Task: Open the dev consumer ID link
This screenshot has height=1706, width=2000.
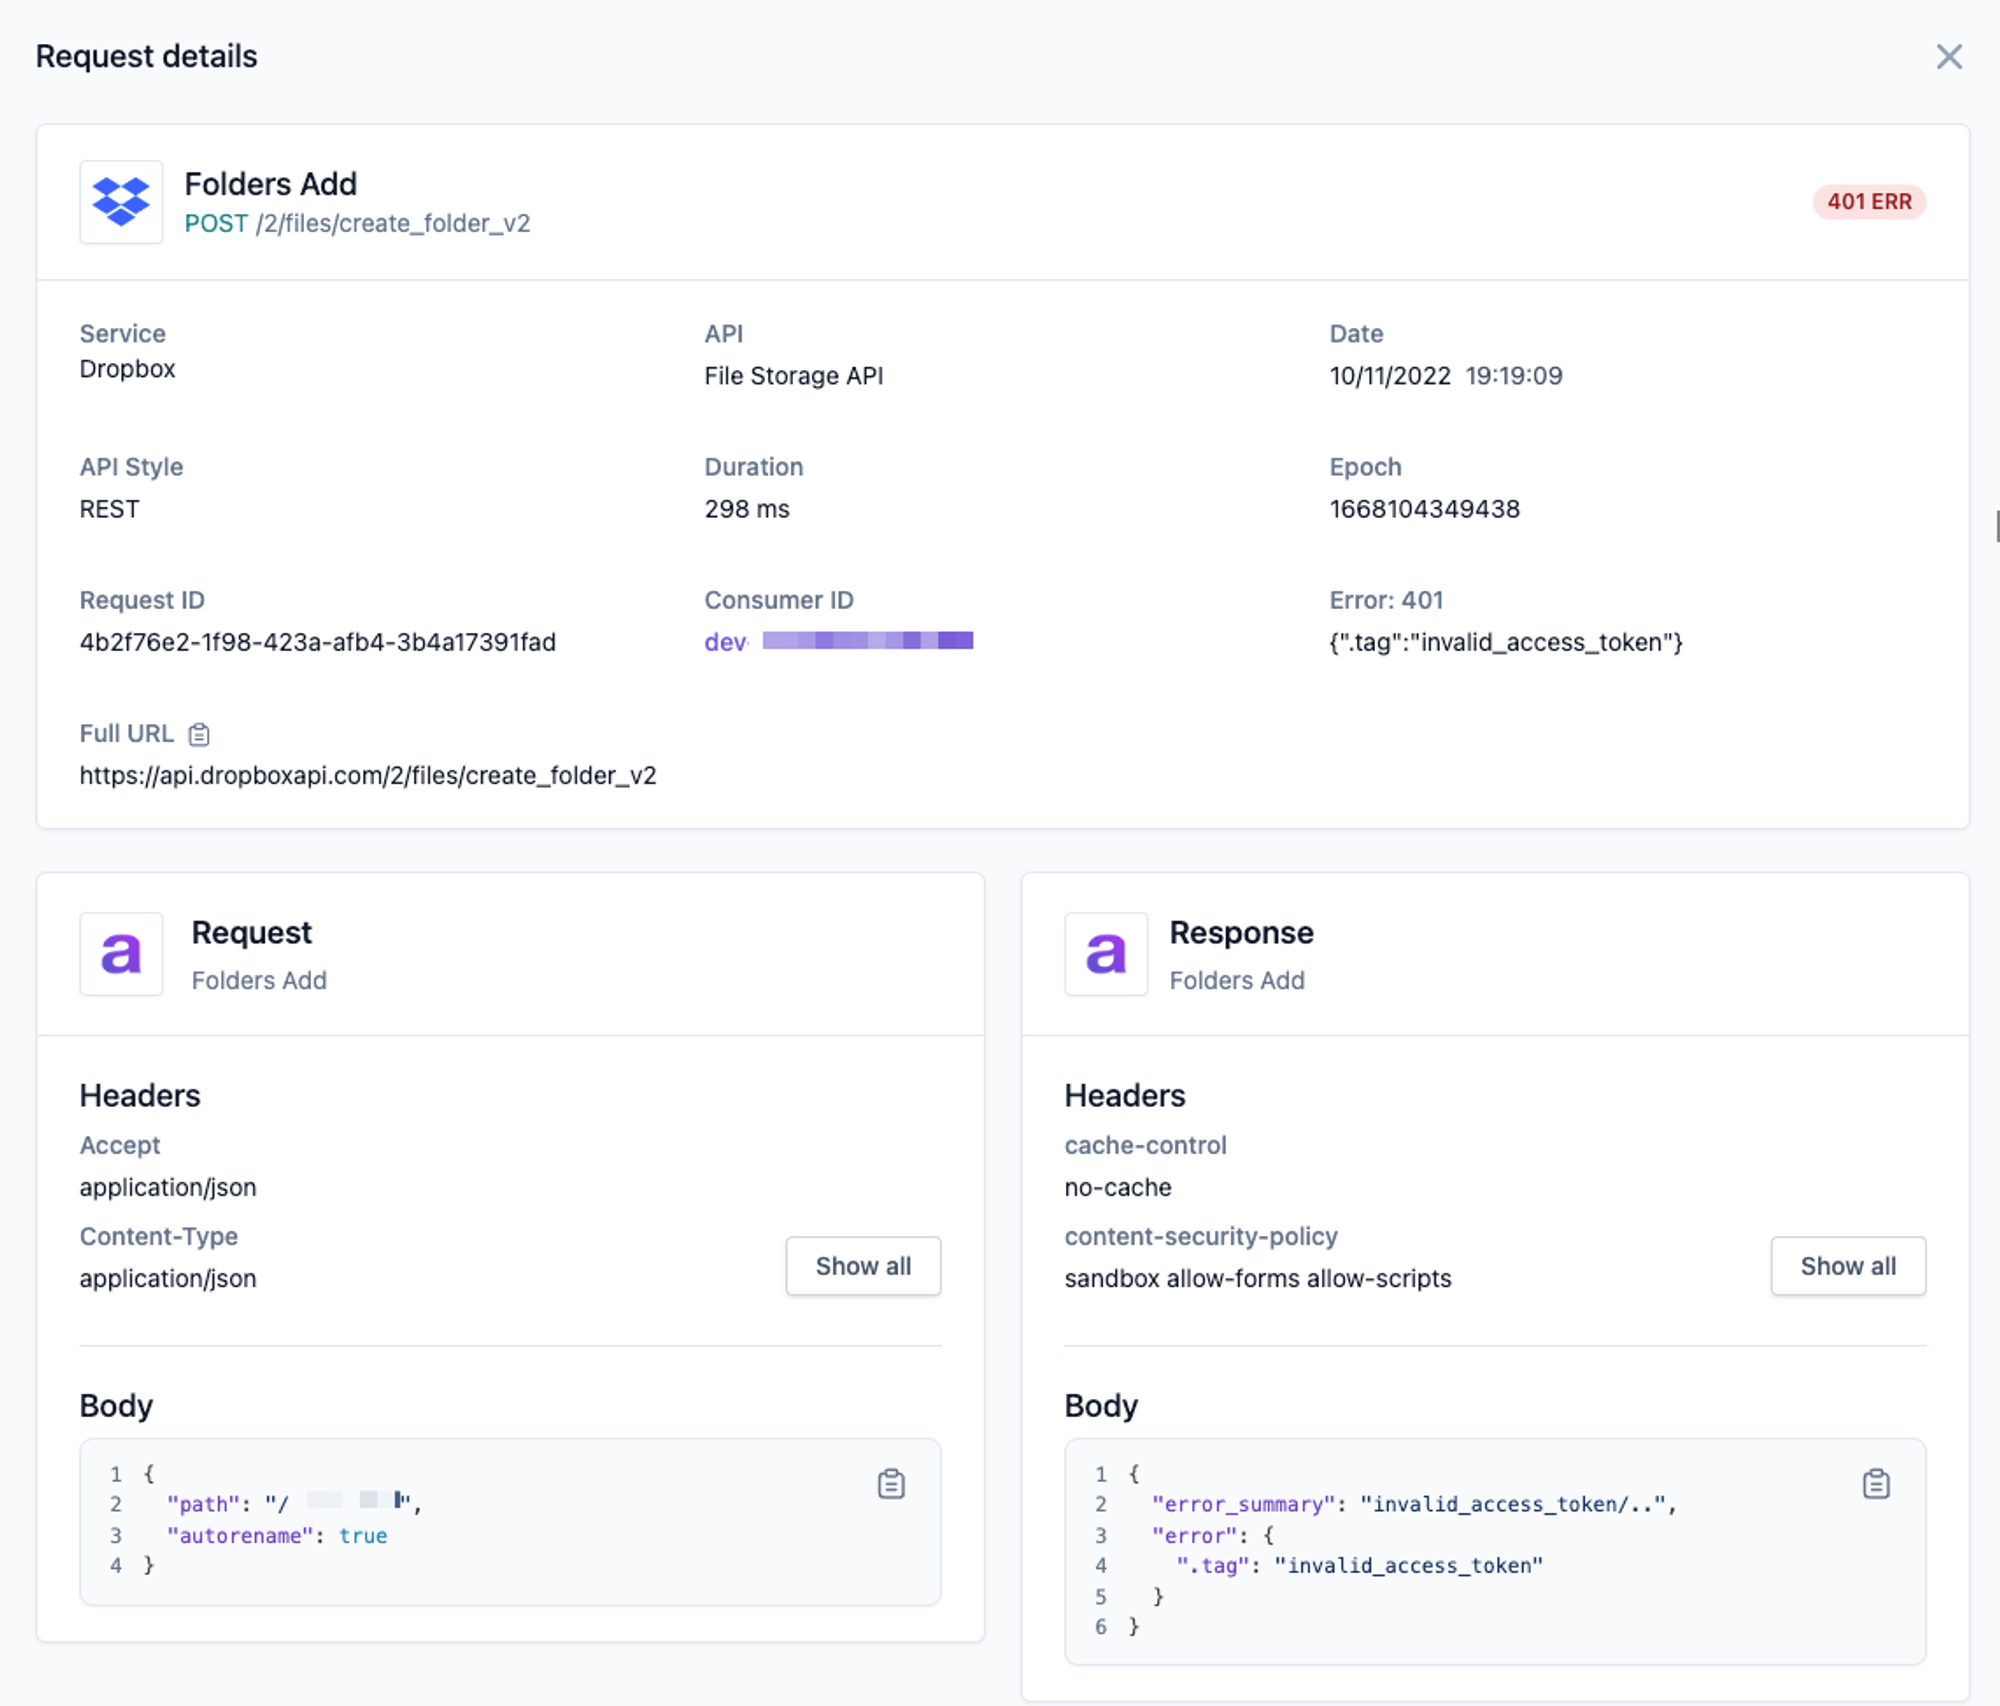Action: [x=838, y=641]
